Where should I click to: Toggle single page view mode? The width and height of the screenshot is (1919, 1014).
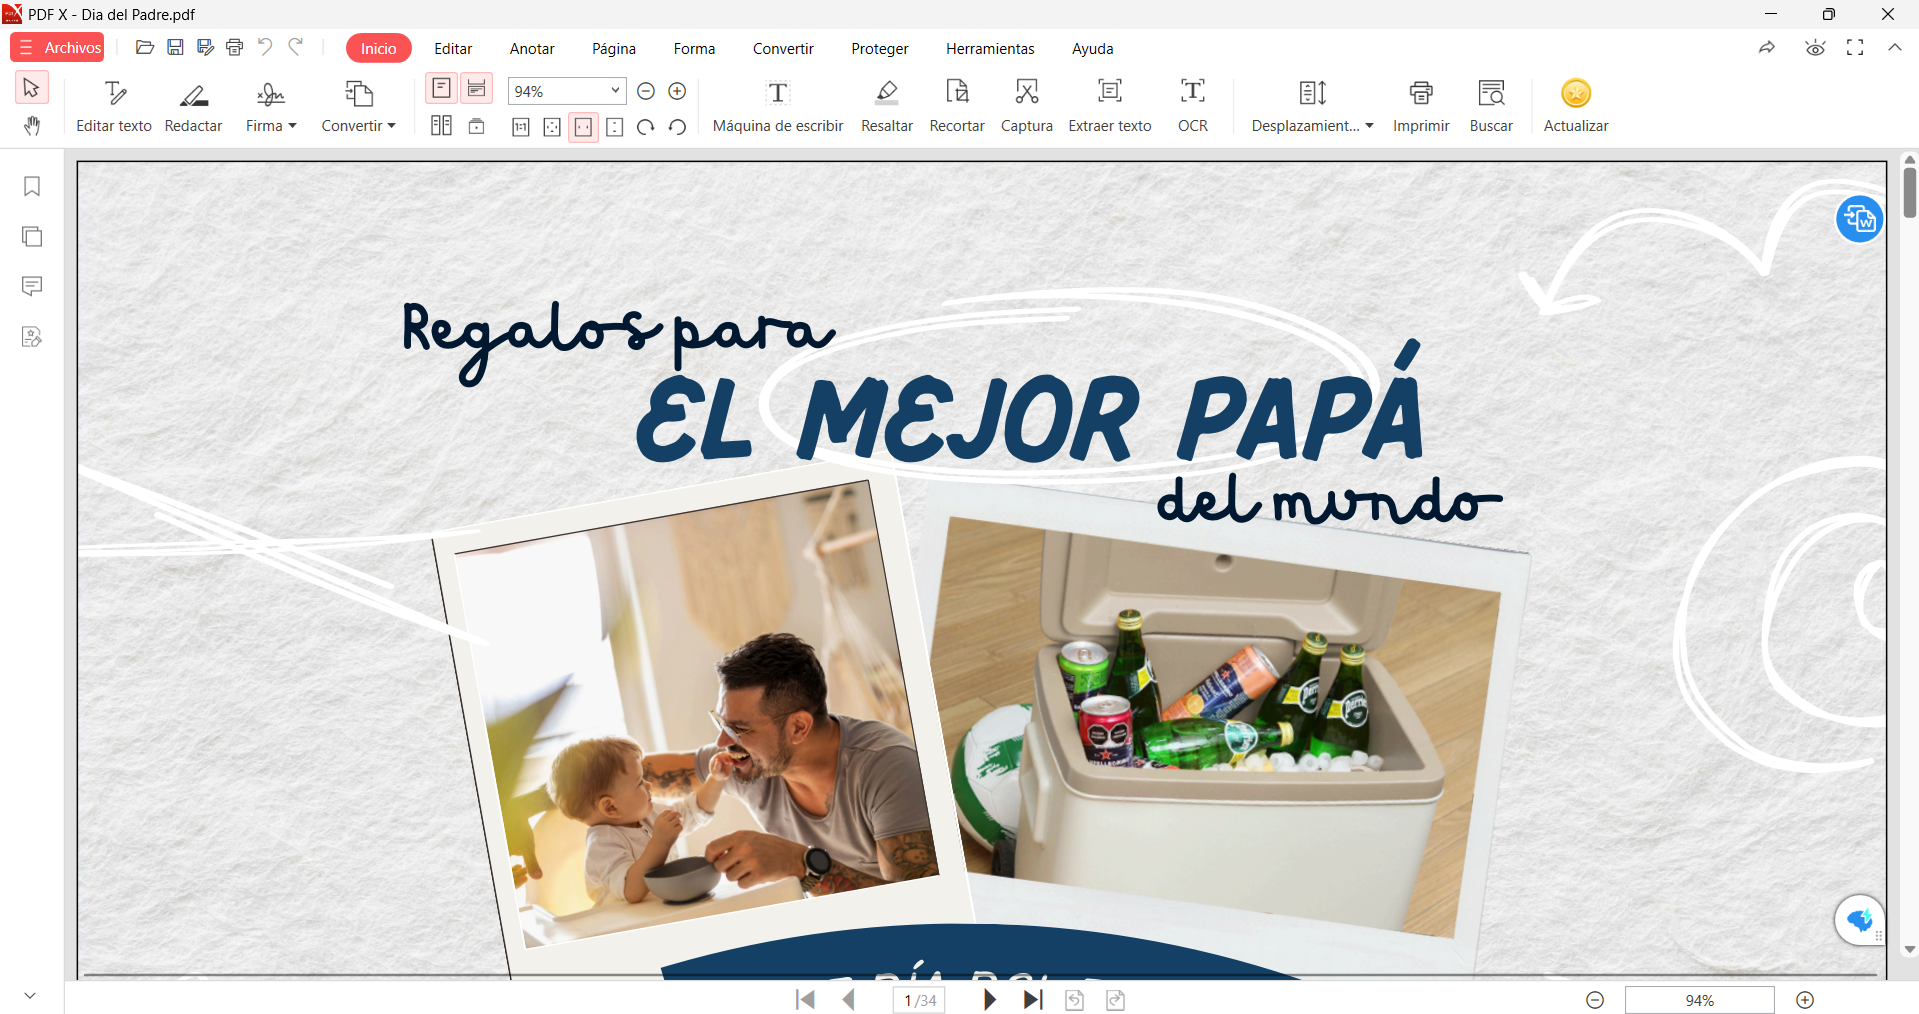(x=441, y=89)
